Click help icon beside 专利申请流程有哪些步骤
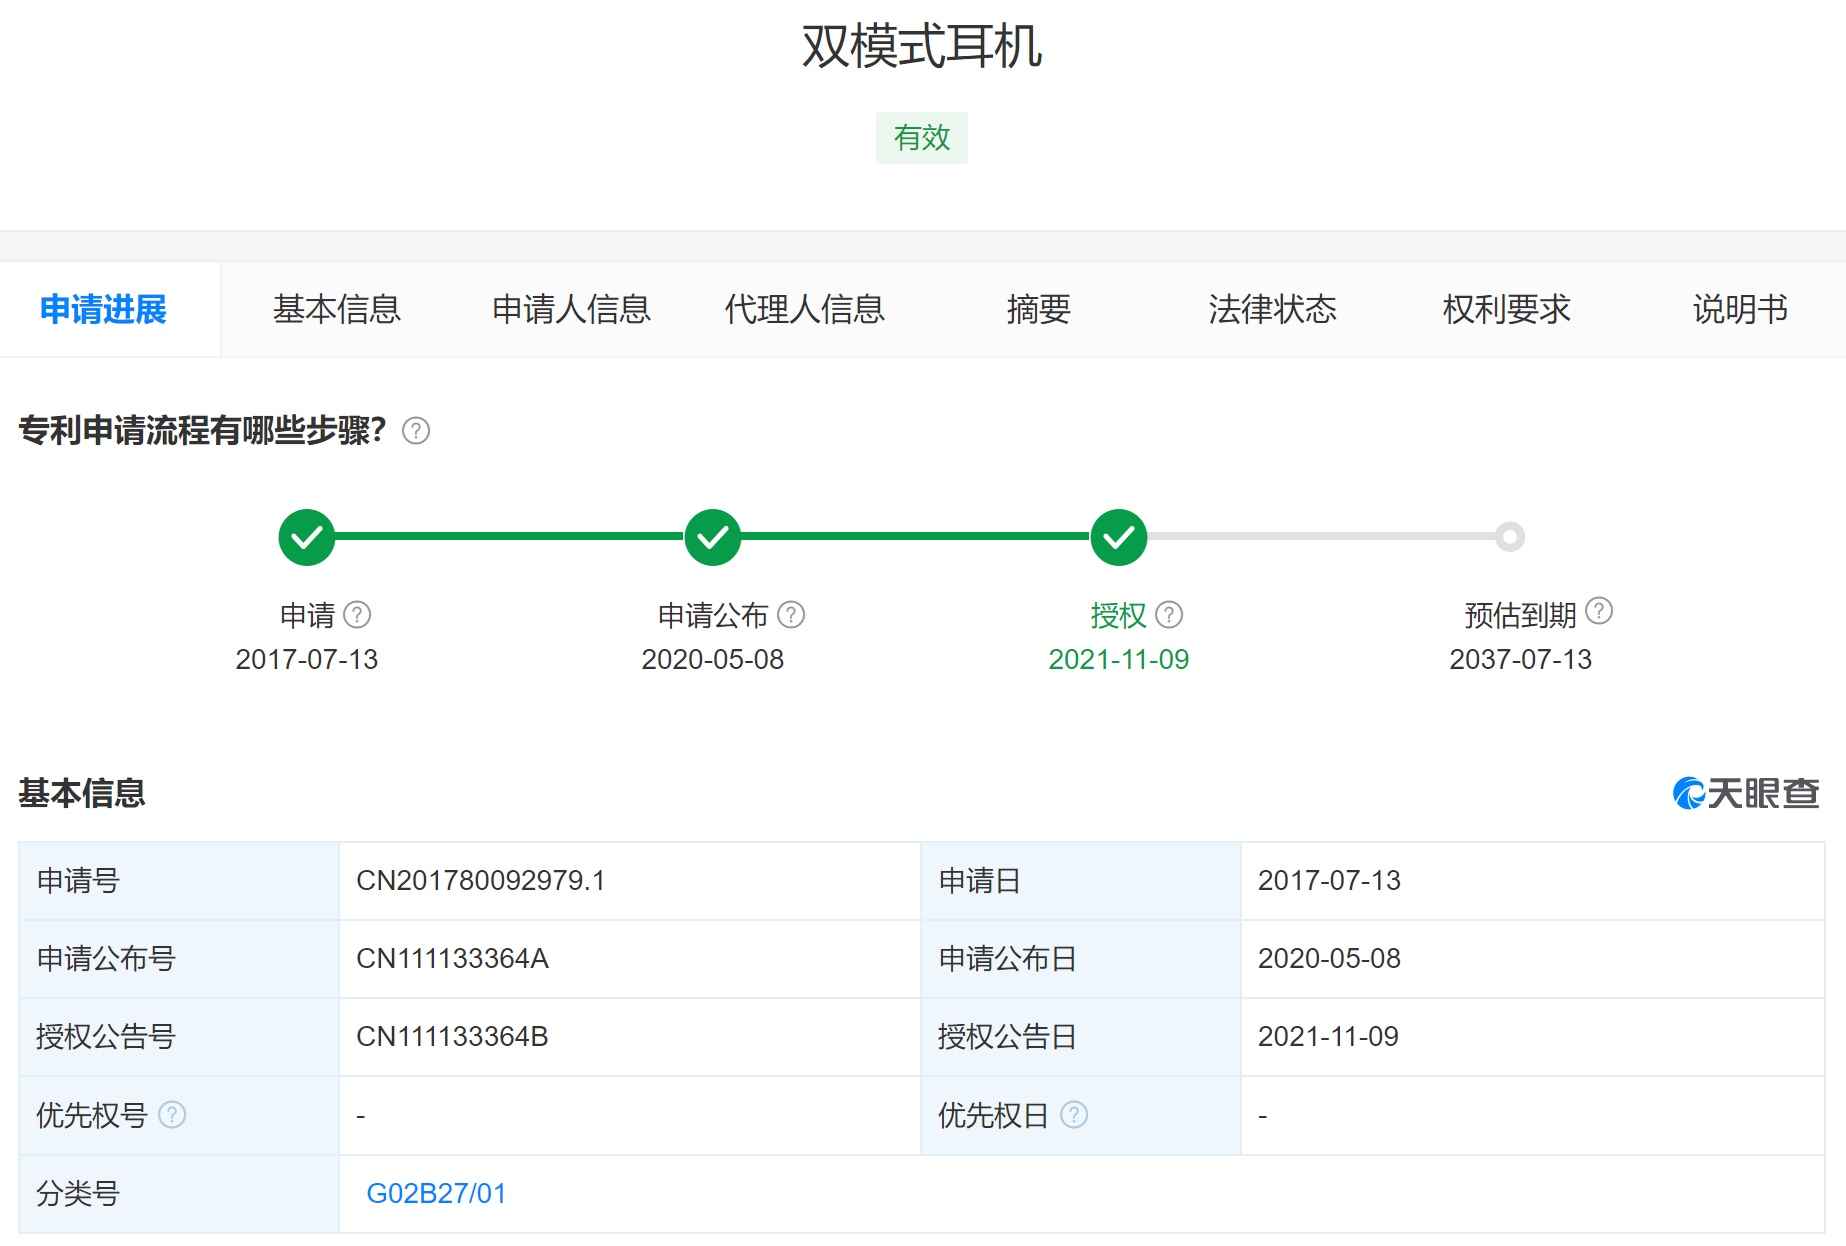This screenshot has width=1846, height=1246. click(416, 431)
